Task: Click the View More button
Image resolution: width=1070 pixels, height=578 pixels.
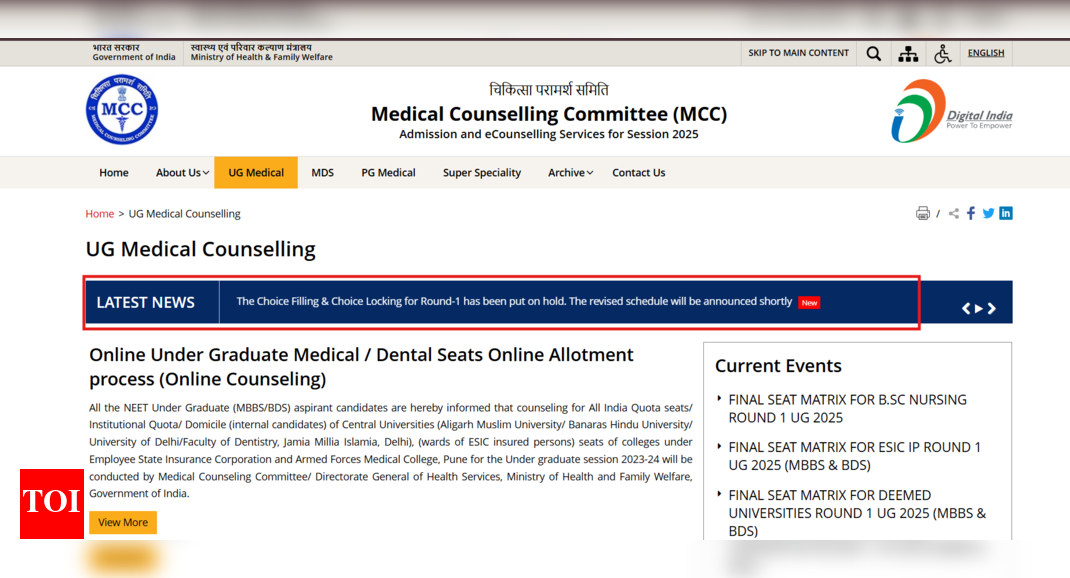Action: pos(123,522)
